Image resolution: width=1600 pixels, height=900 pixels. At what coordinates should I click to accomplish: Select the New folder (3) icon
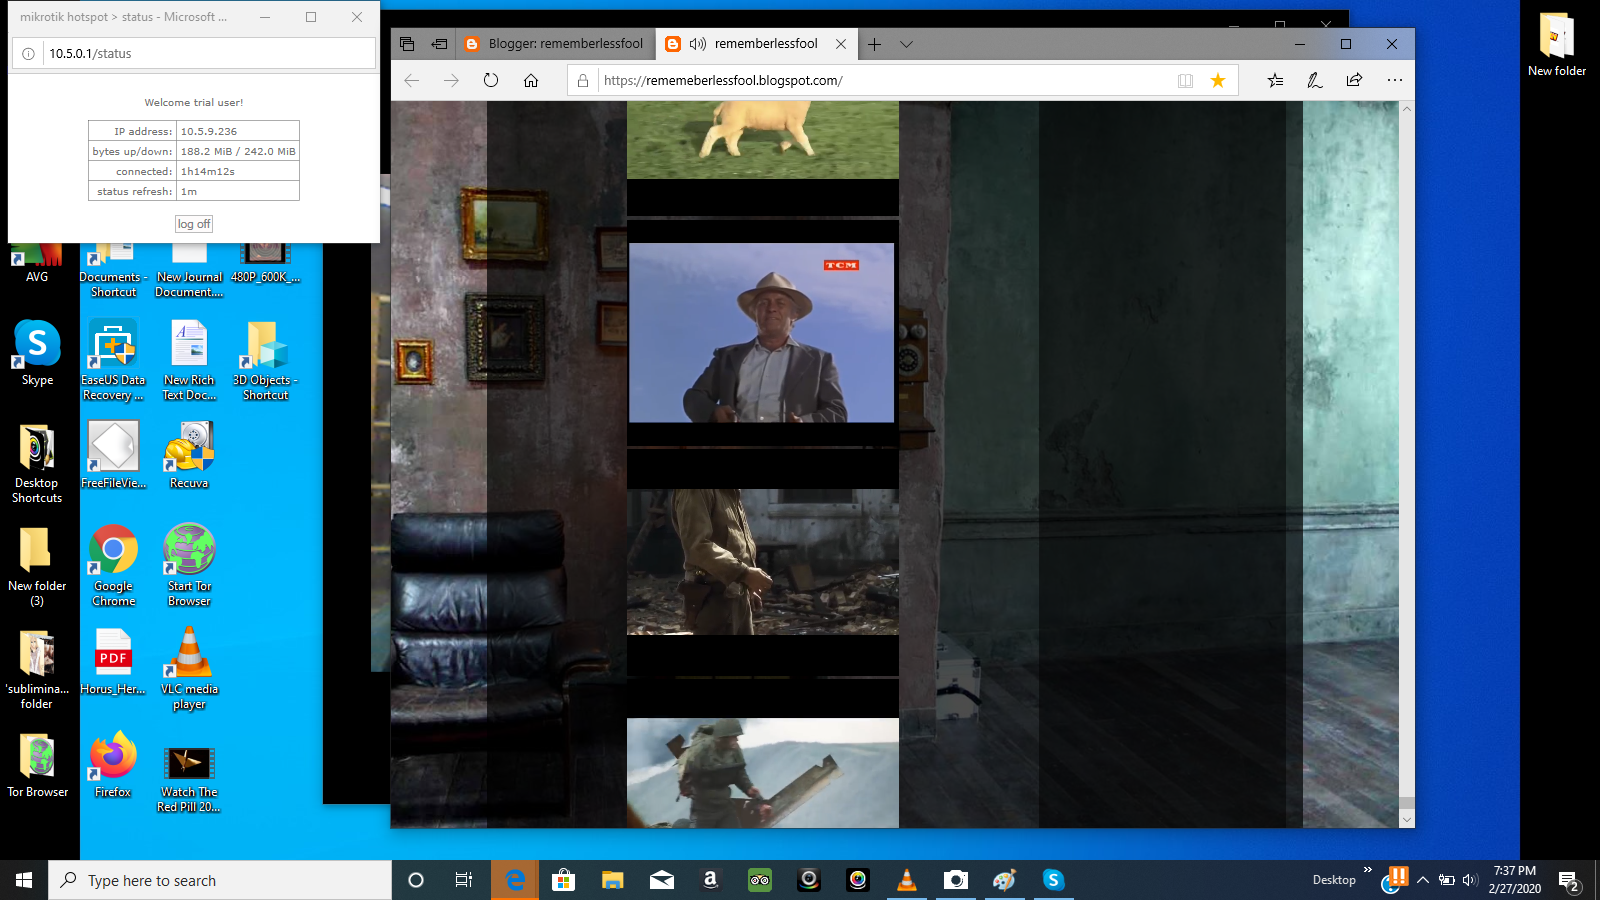(37, 566)
